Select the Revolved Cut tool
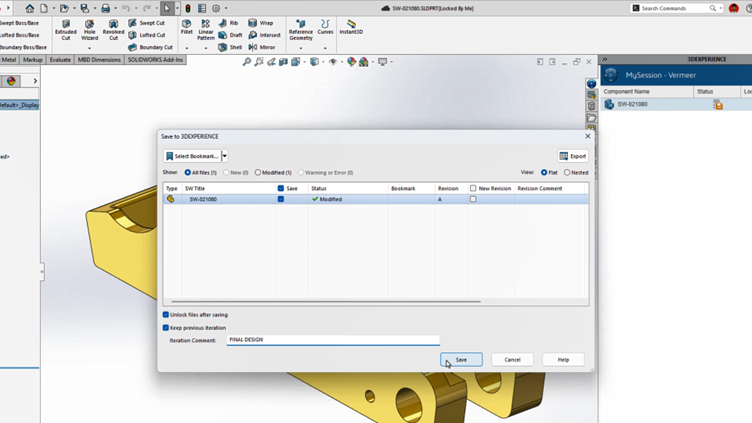The height and width of the screenshot is (423, 752). pyautogui.click(x=113, y=30)
